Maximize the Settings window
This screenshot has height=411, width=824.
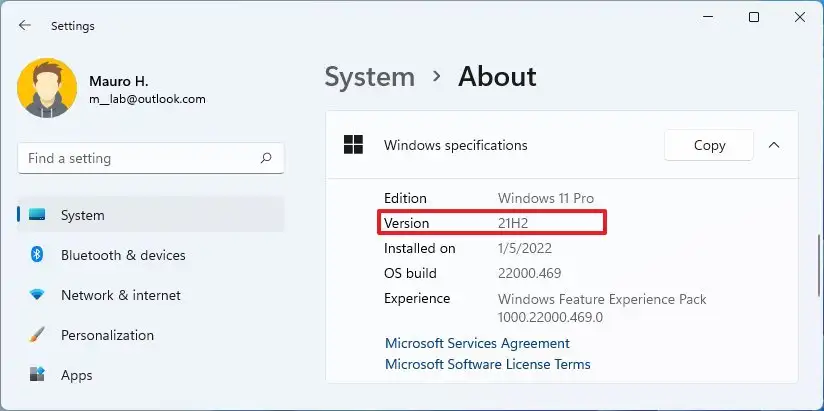754,17
